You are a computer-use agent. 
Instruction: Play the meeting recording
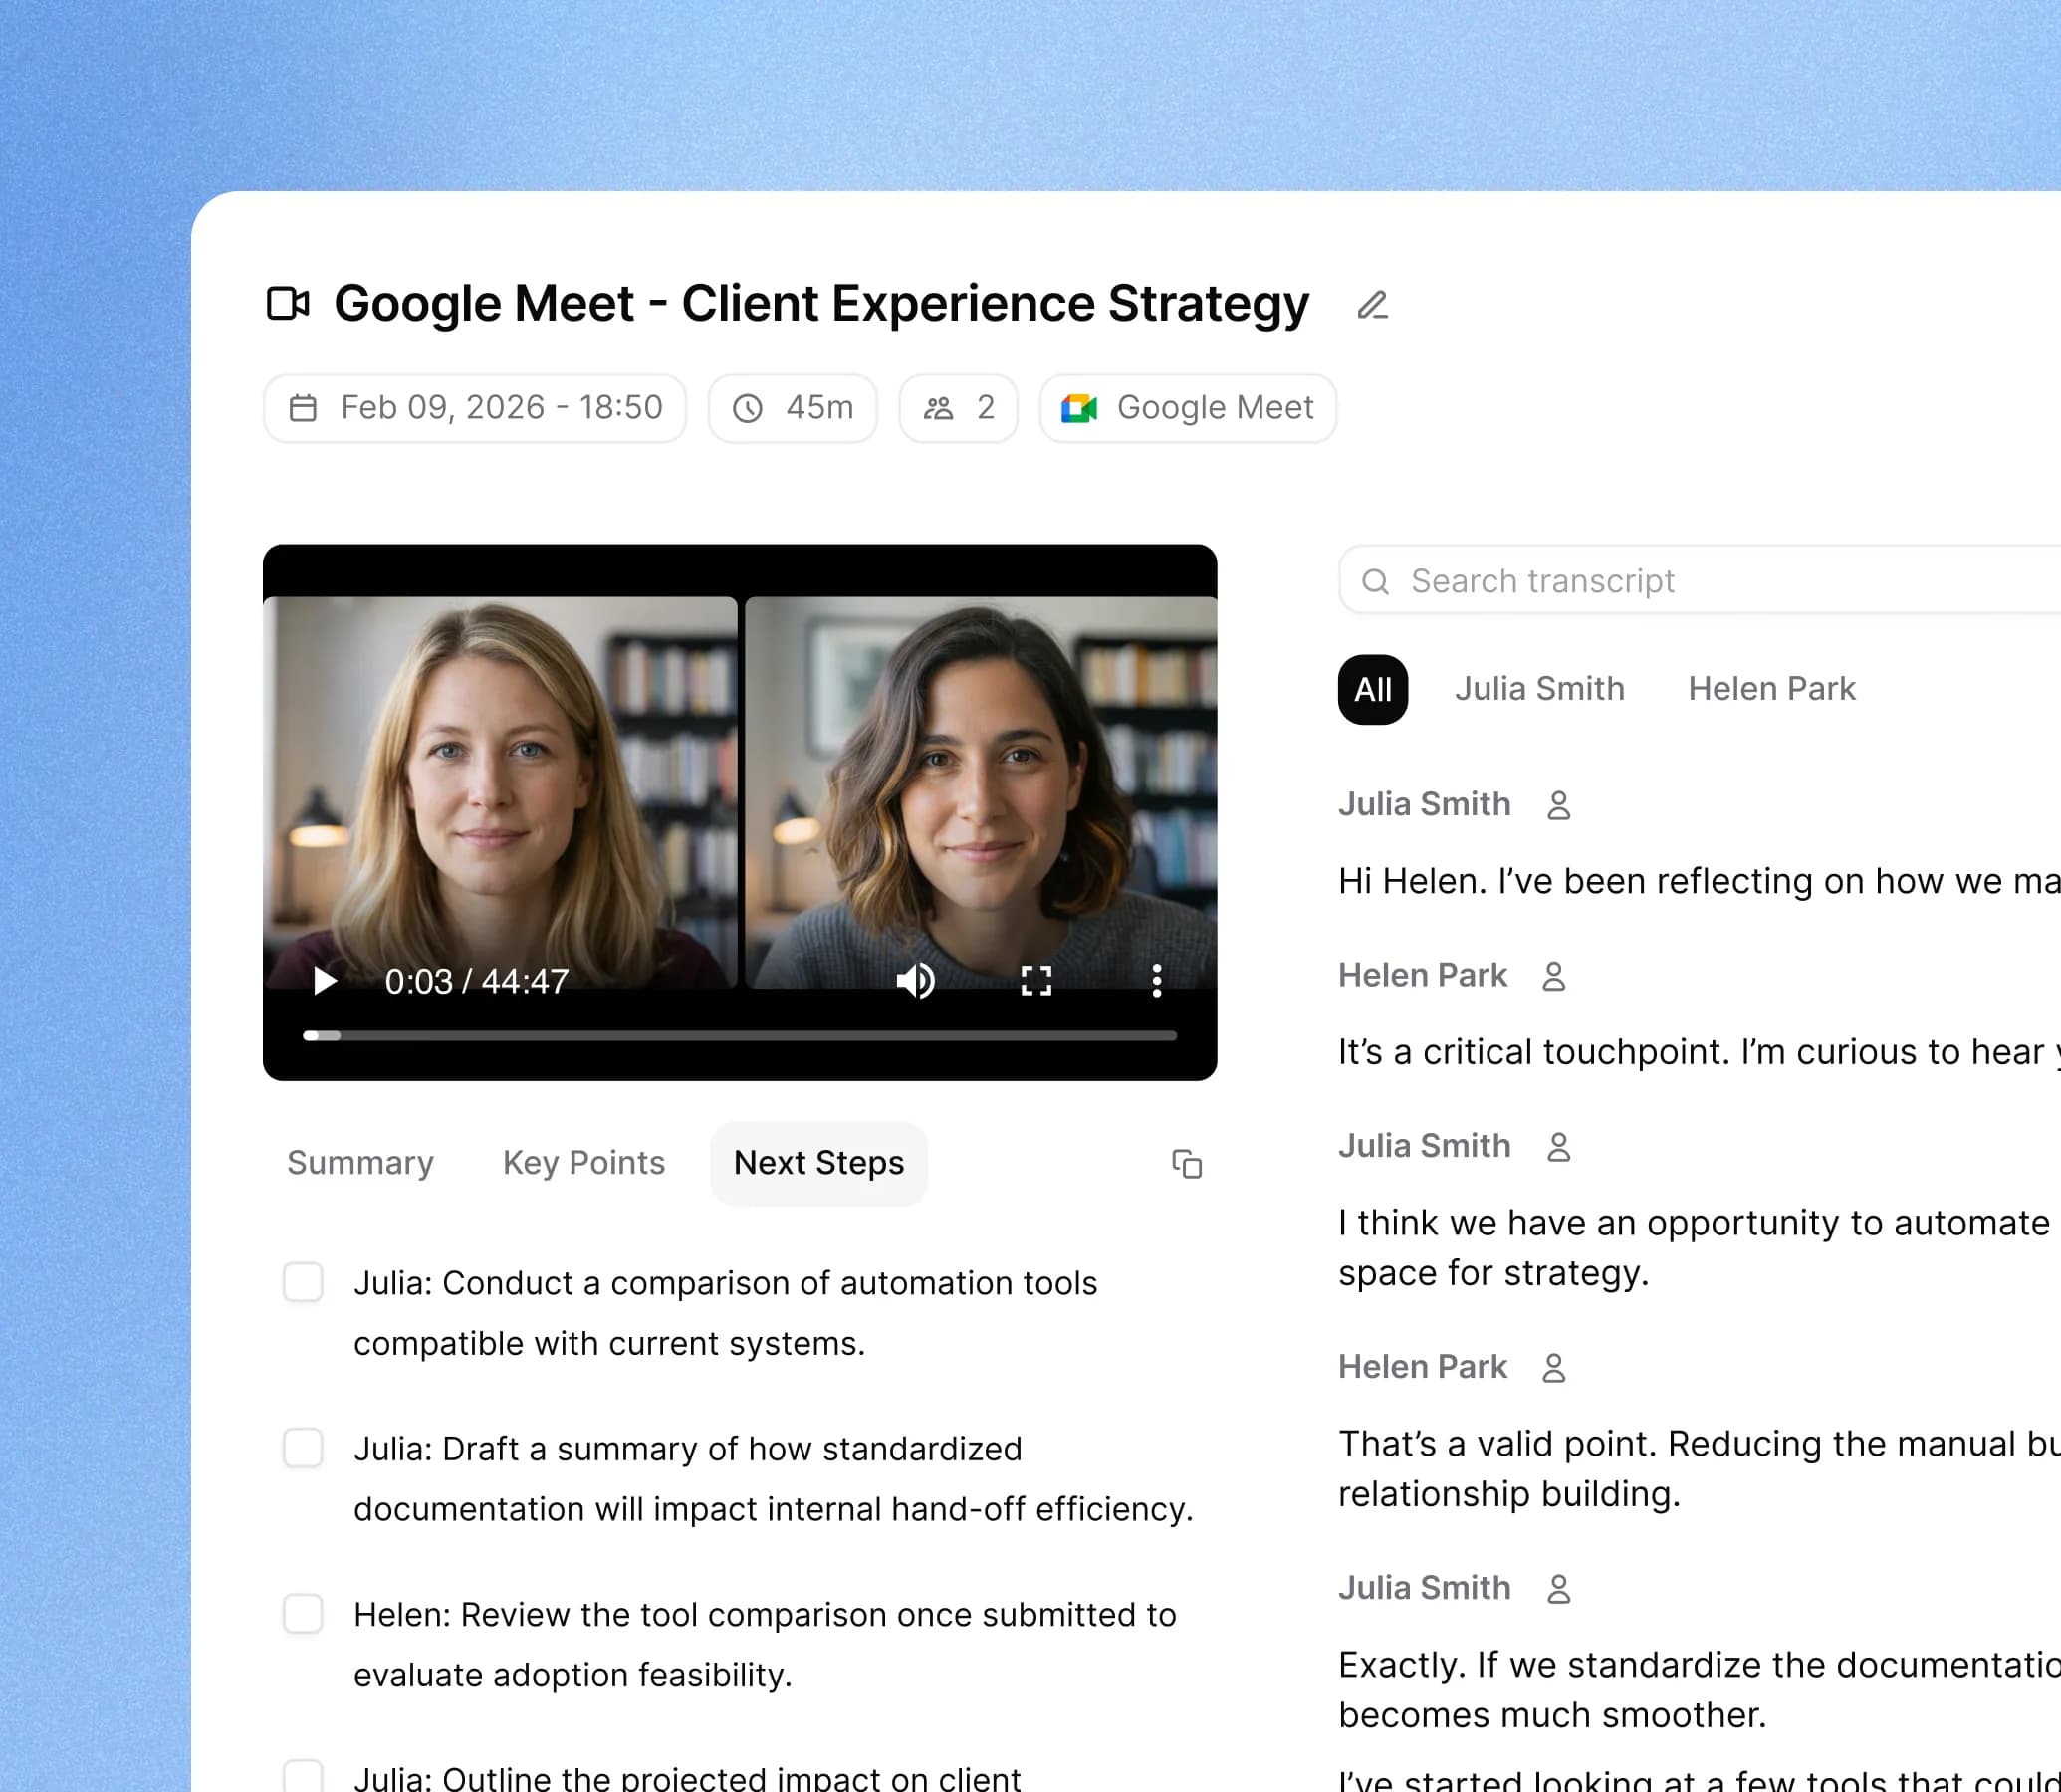324,981
